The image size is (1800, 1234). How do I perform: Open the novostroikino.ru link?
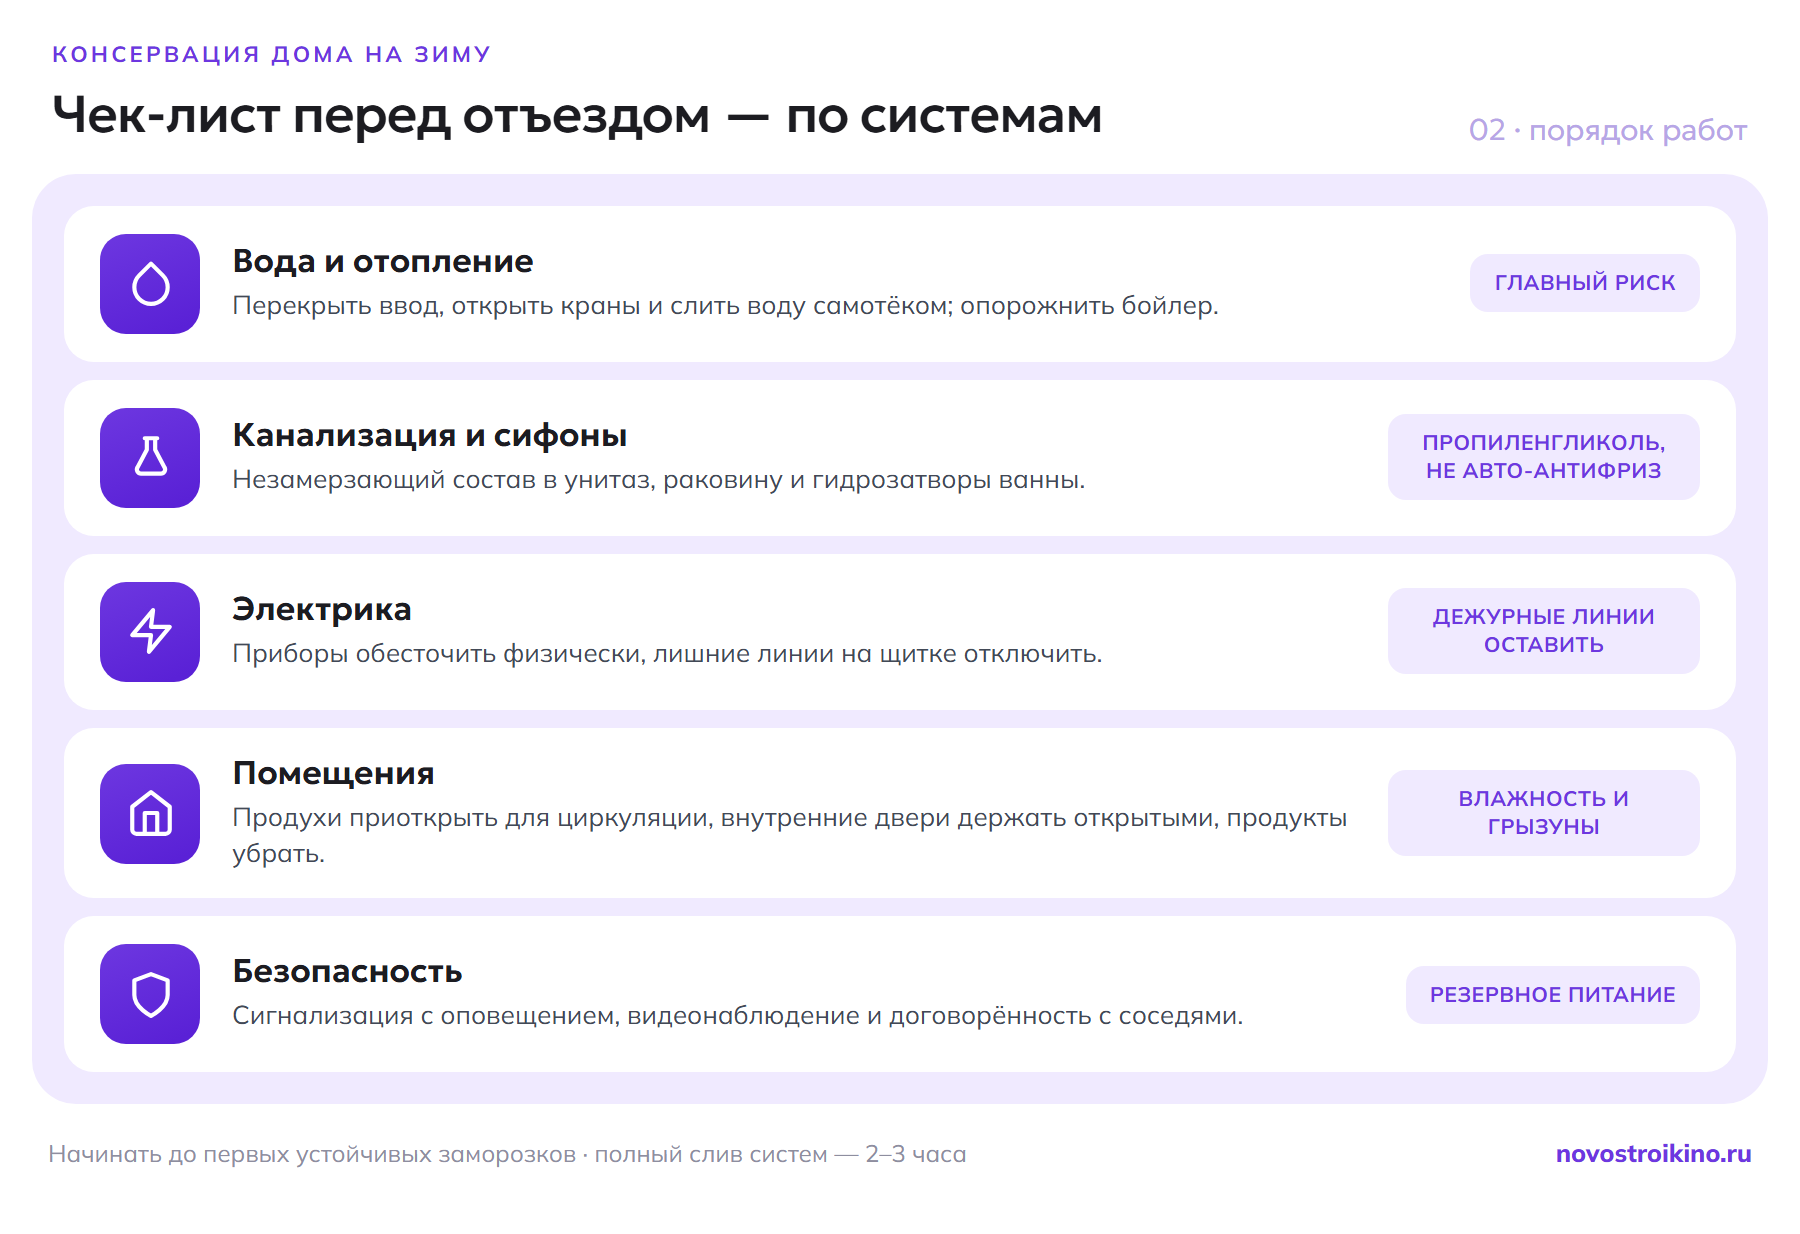pyautogui.click(x=1653, y=1154)
